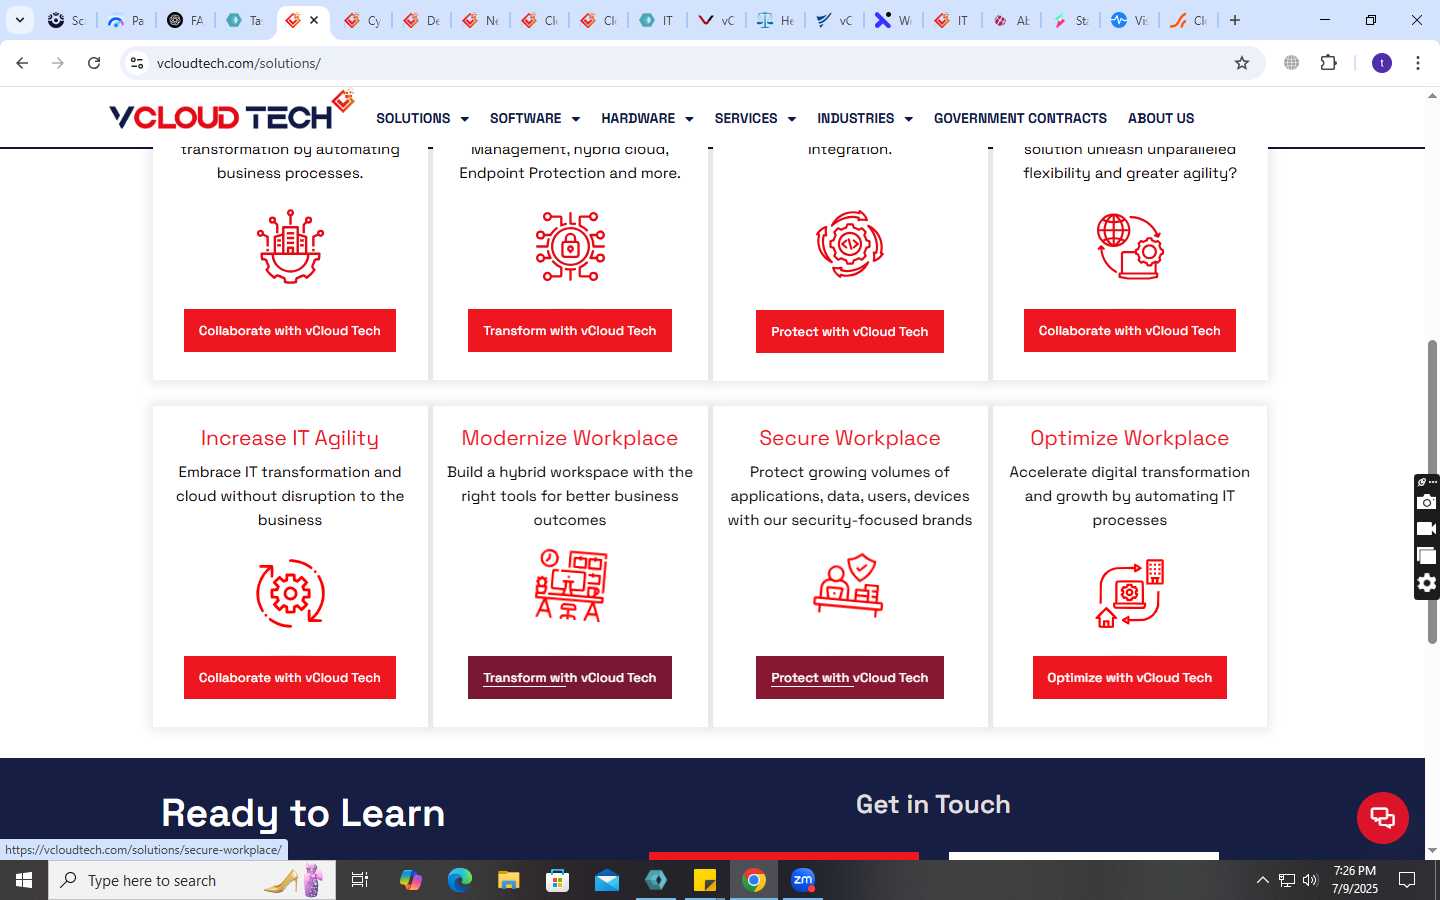Click the Windows taskbar search box

(x=192, y=880)
